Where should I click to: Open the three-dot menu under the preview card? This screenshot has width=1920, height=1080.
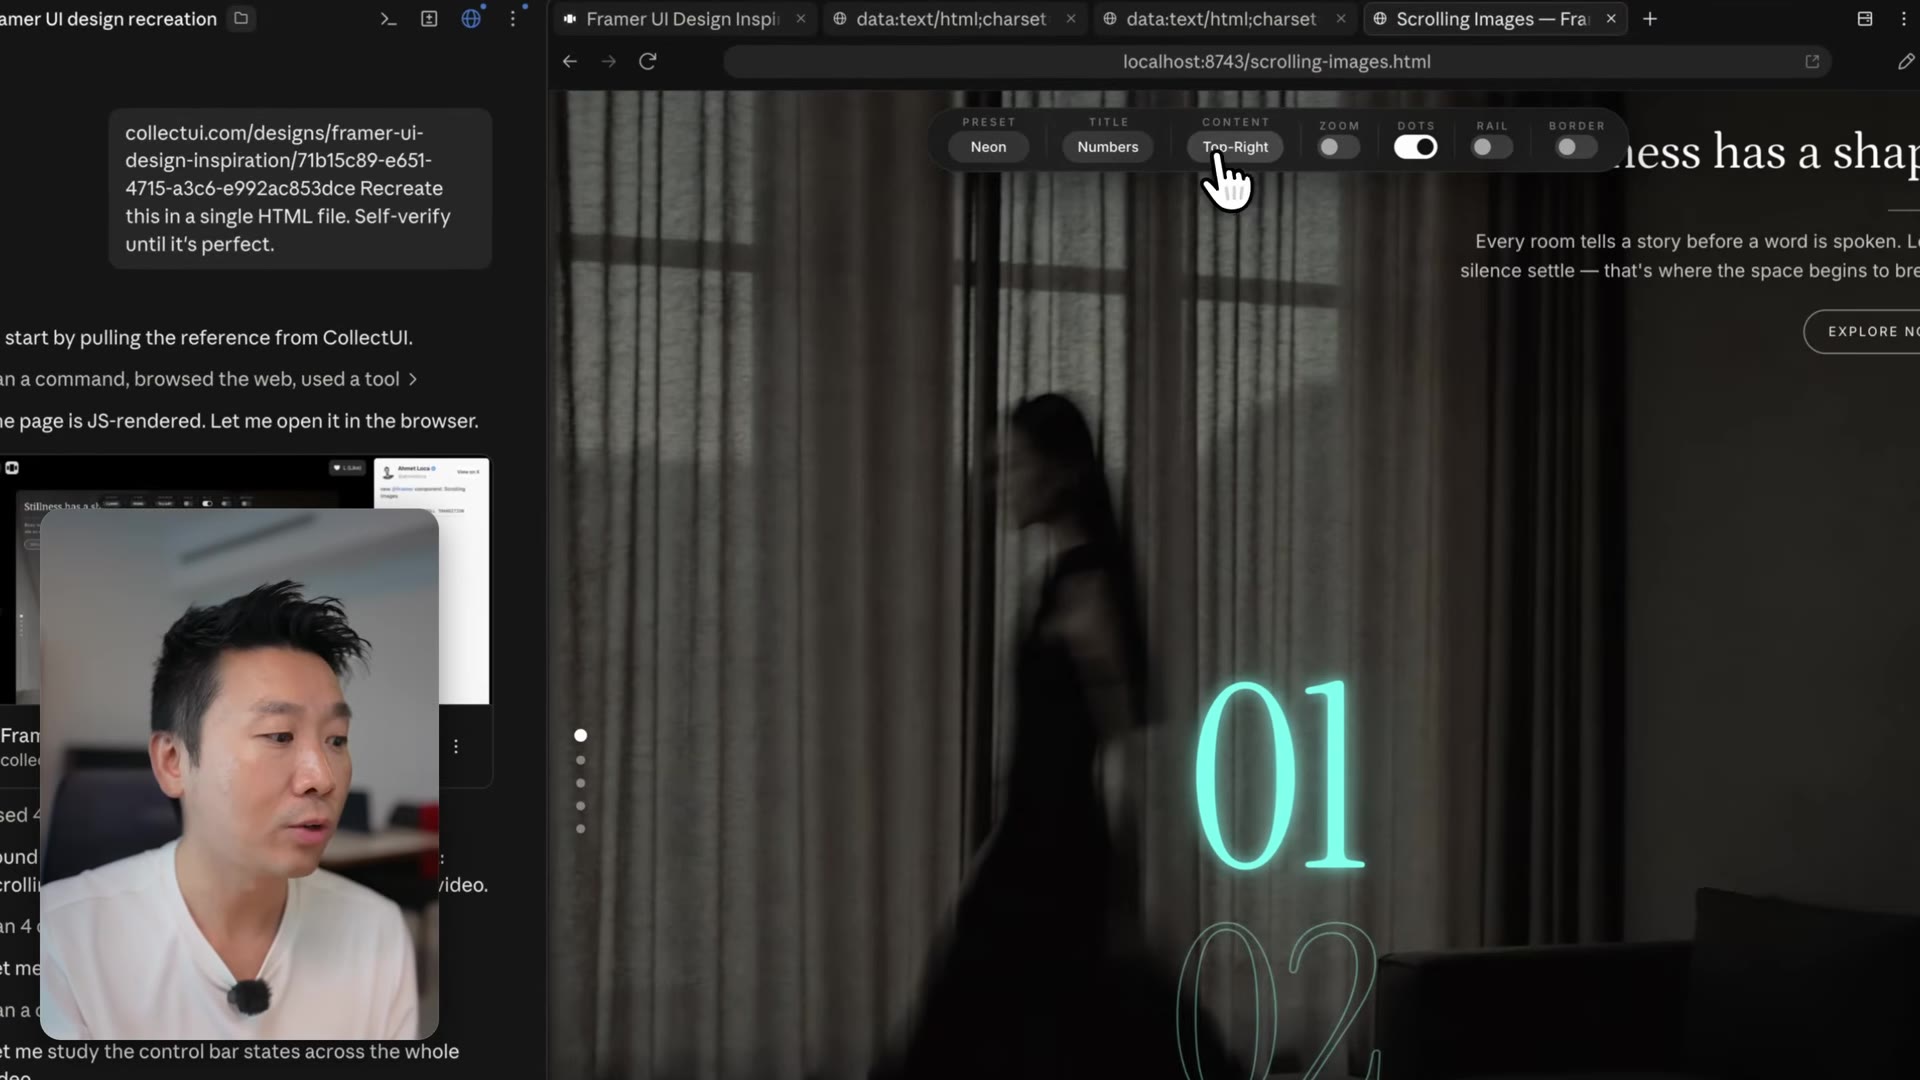(456, 747)
